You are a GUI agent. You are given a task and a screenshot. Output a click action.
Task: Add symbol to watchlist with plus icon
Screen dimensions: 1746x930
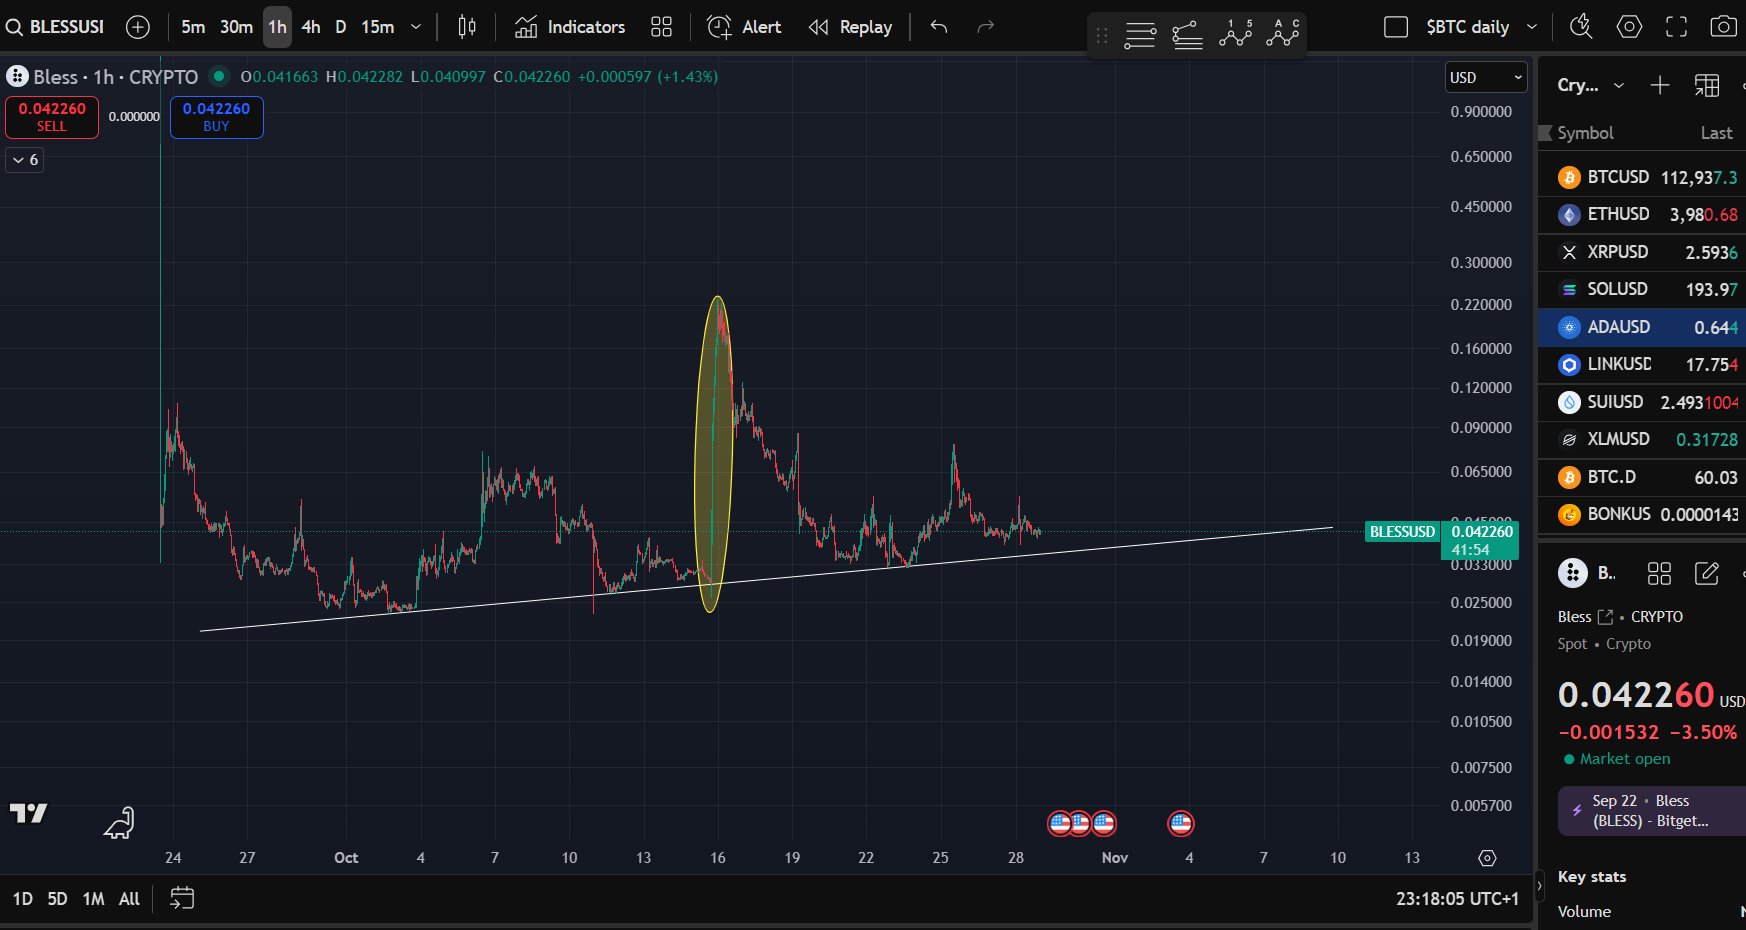point(1660,85)
